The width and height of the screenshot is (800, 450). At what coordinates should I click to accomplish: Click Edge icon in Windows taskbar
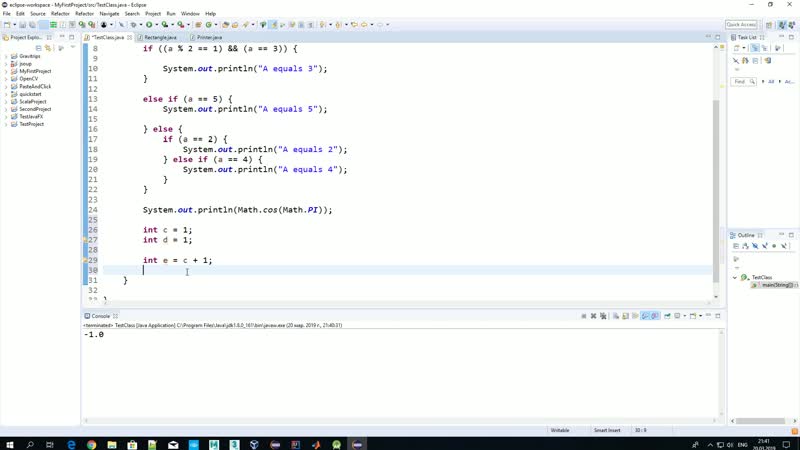coord(71,444)
